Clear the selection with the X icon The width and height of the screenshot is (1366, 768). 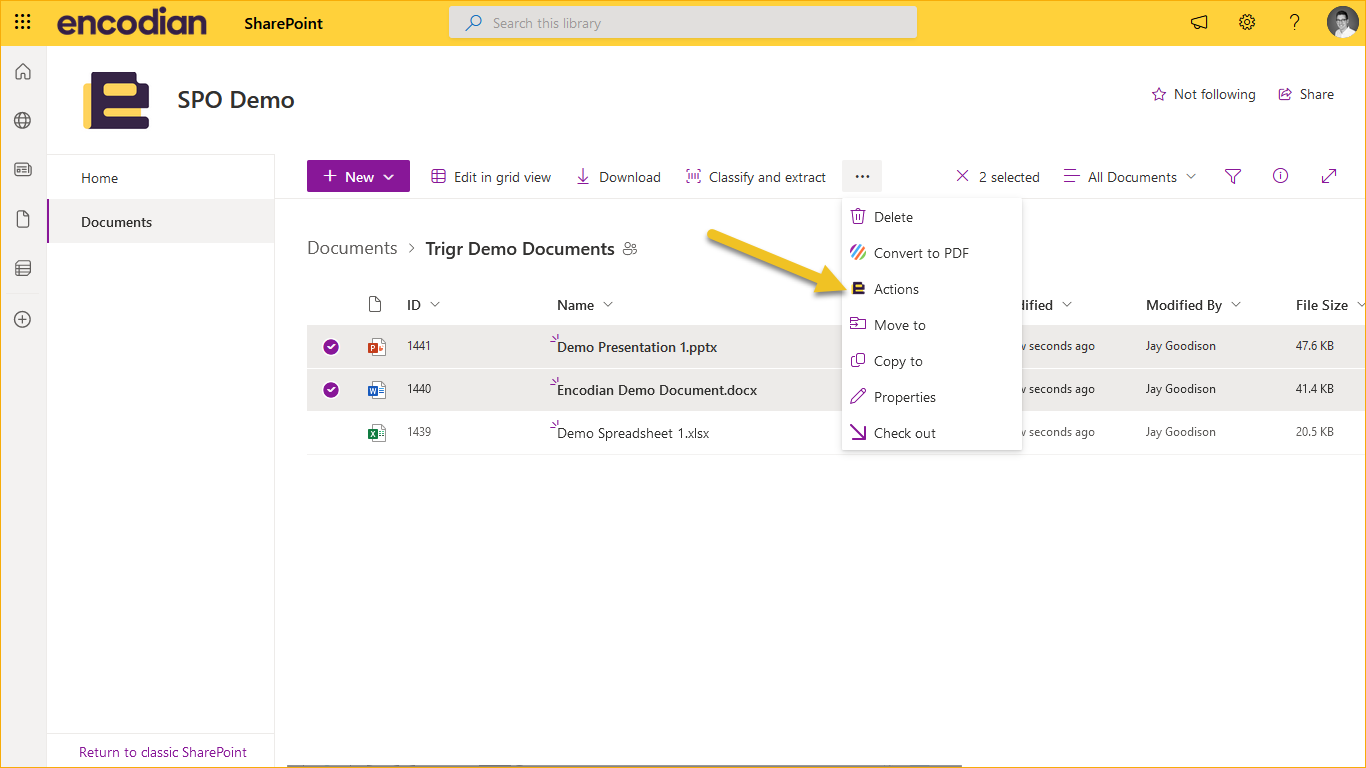click(x=962, y=176)
